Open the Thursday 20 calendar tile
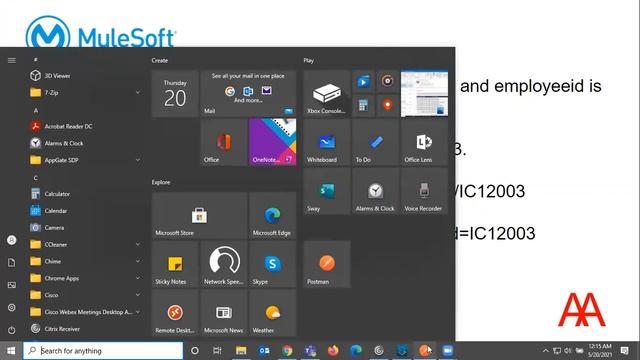The width and height of the screenshot is (640, 360). click(175, 93)
